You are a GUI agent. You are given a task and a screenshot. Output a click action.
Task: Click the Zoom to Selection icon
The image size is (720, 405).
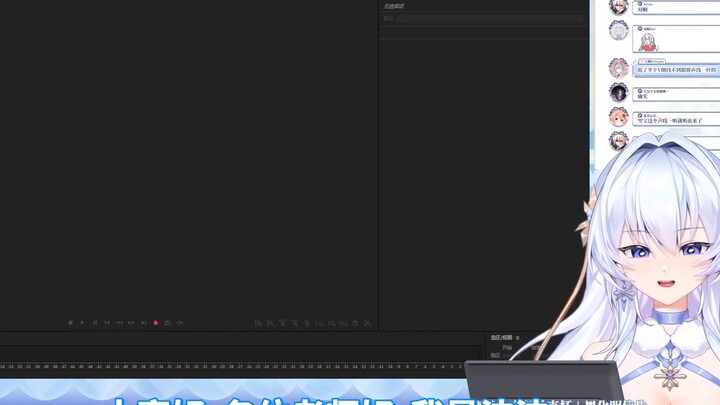tap(343, 323)
